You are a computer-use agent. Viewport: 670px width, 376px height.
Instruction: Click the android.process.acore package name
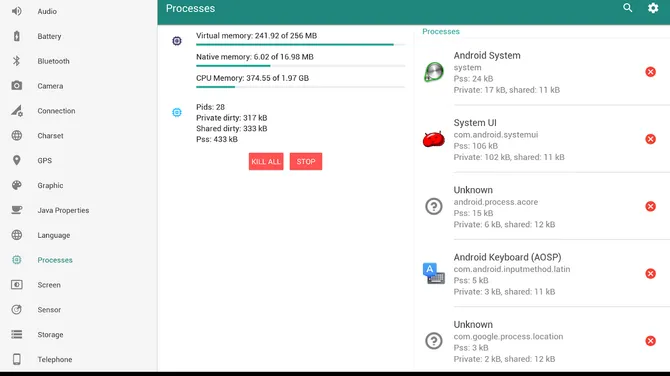click(496, 202)
